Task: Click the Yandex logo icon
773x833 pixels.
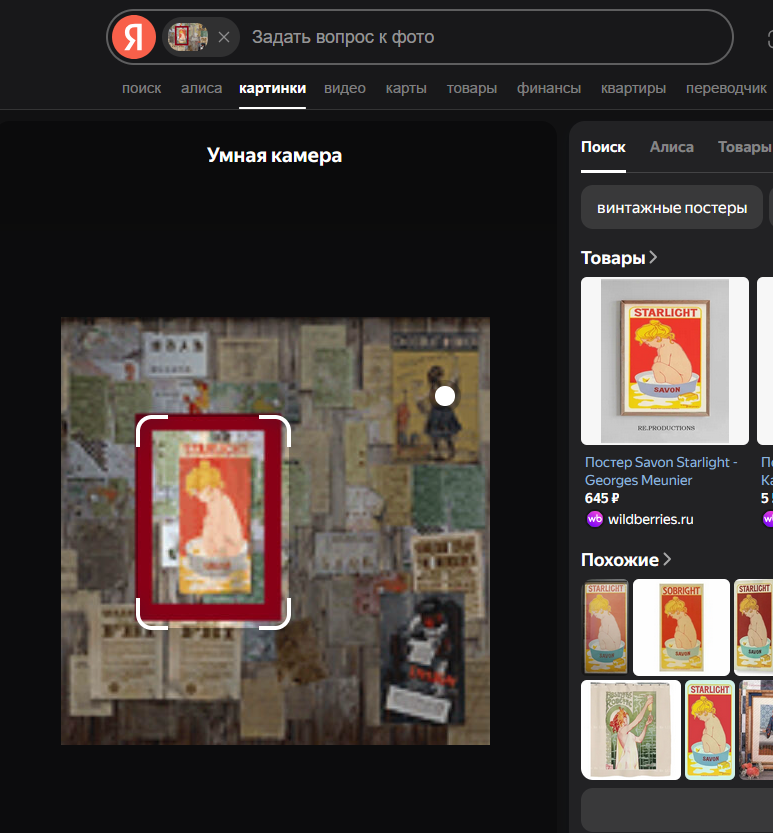Action: pos(134,37)
